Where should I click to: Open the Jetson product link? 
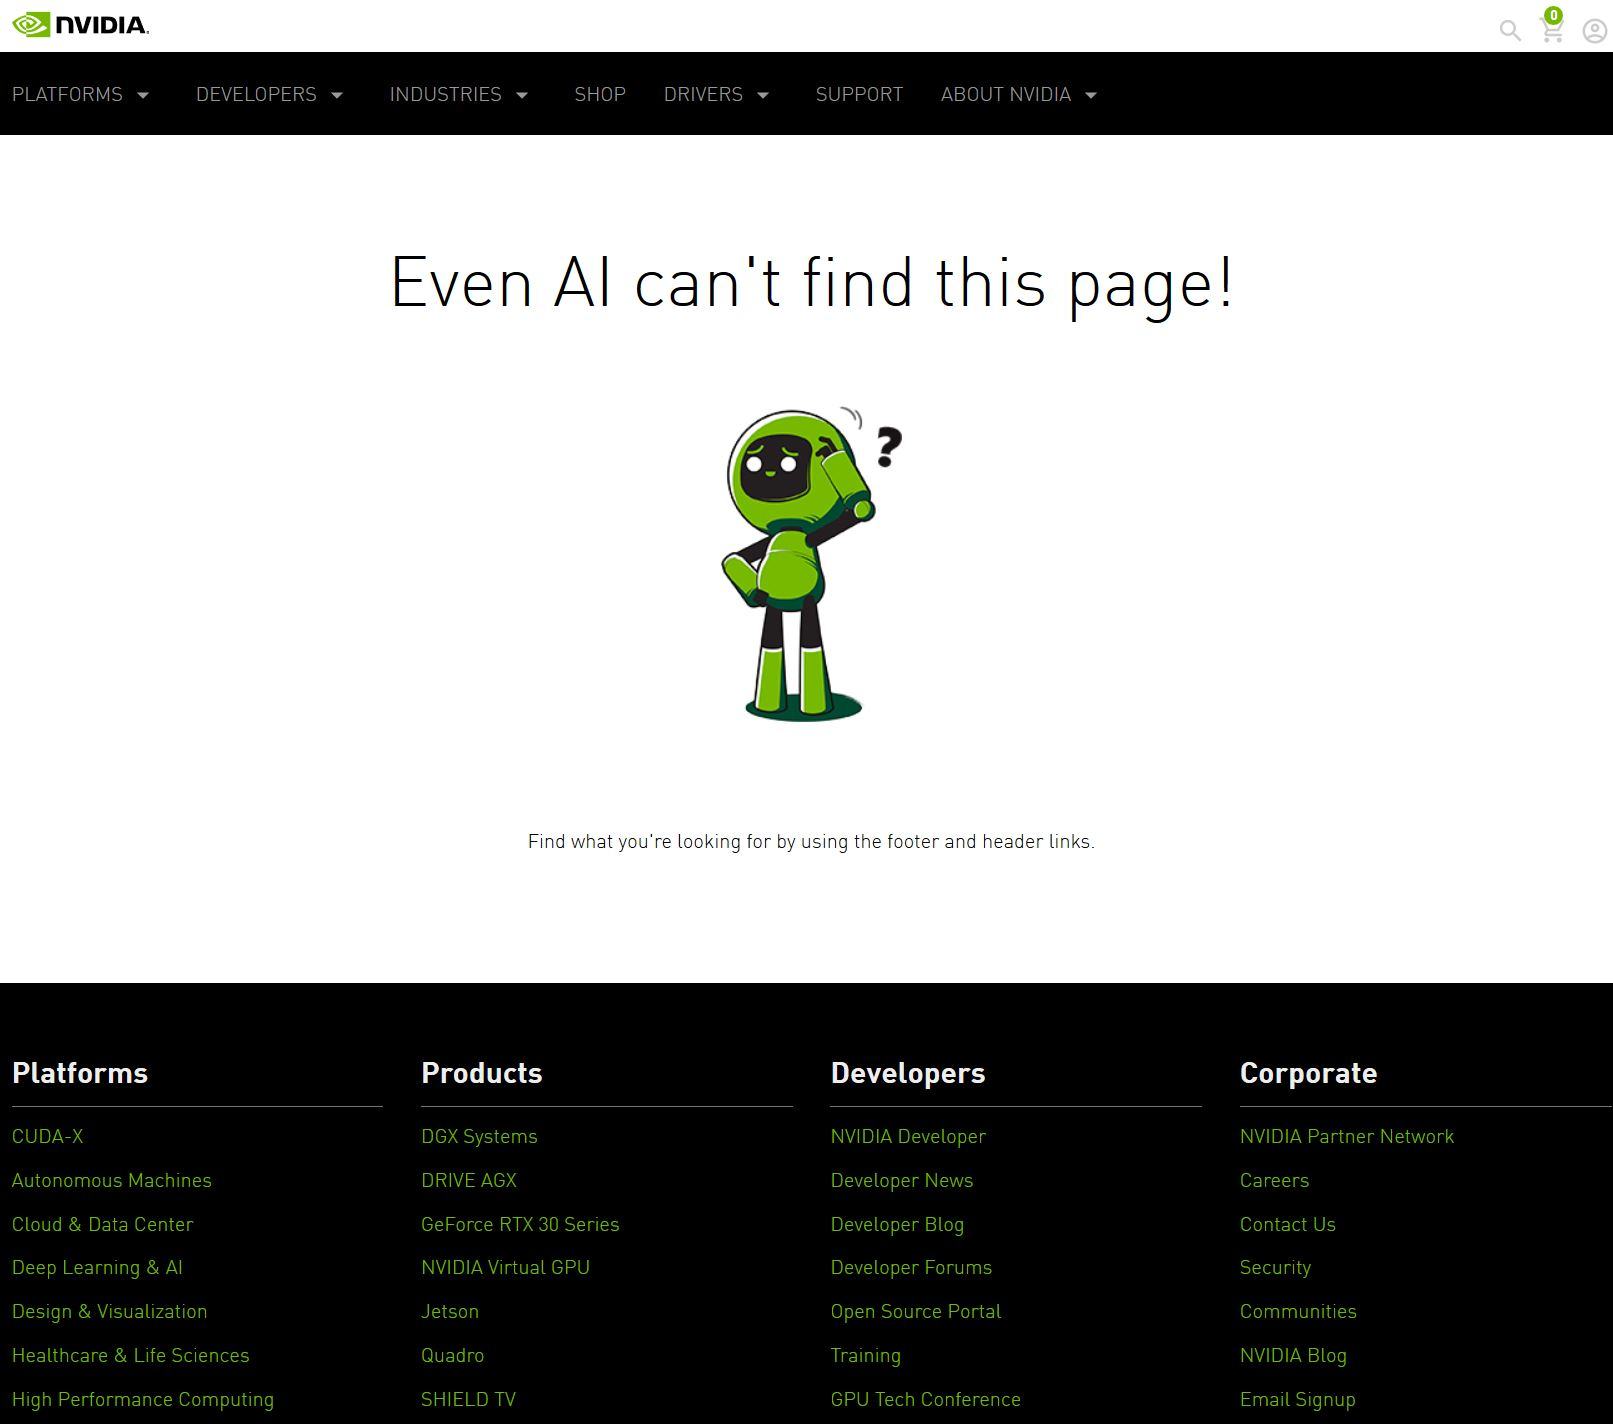[450, 1311]
